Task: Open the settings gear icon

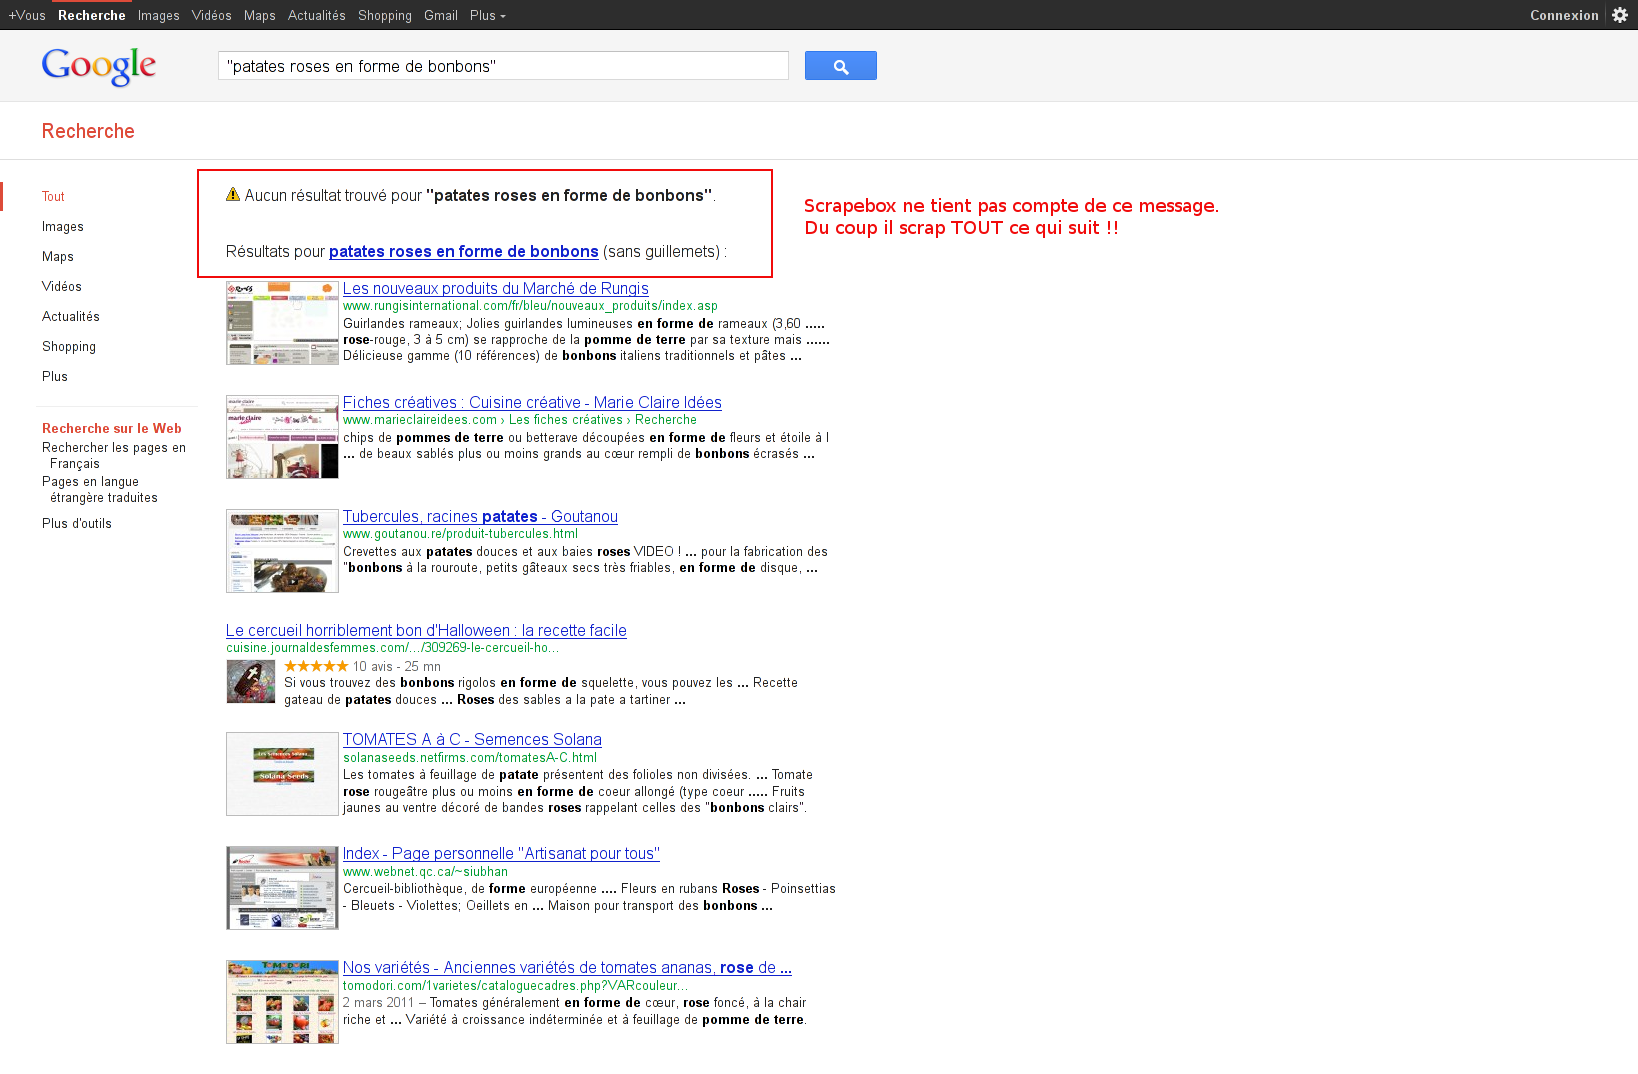Action: pos(1620,15)
